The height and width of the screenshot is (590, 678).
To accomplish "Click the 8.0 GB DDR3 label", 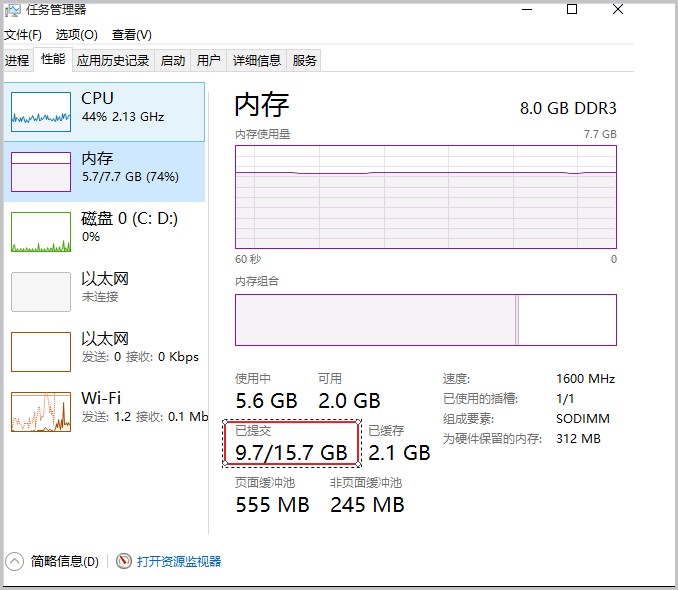I will point(568,108).
